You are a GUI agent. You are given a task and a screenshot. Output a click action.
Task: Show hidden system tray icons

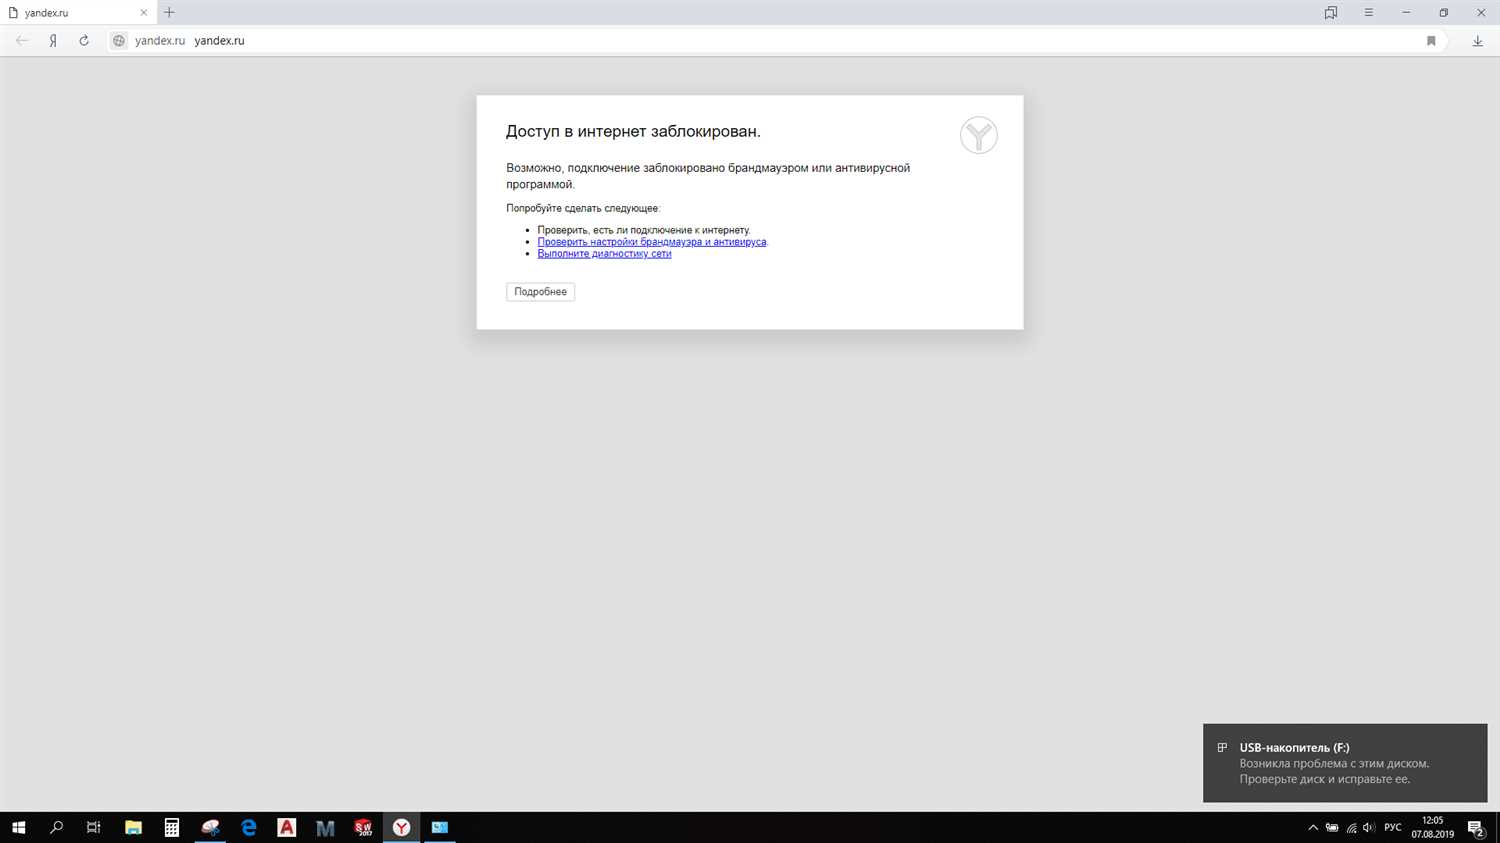pos(1313,828)
